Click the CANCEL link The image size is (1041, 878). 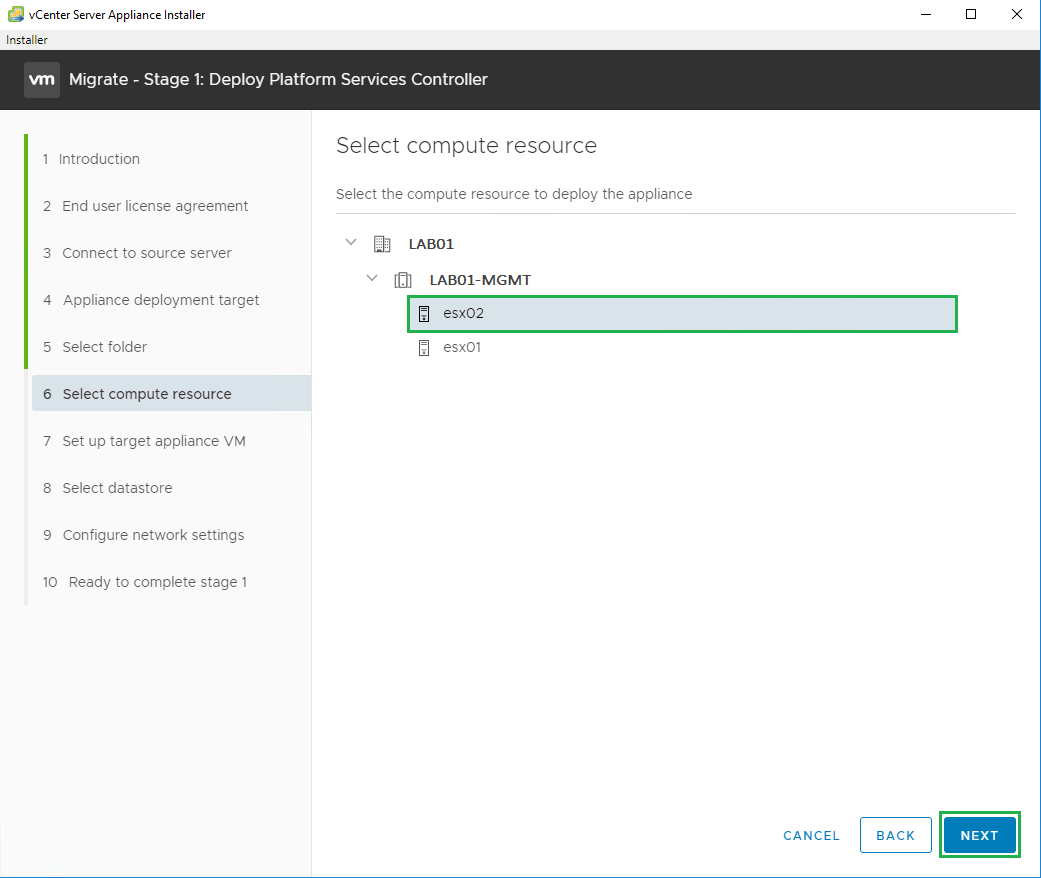[811, 836]
